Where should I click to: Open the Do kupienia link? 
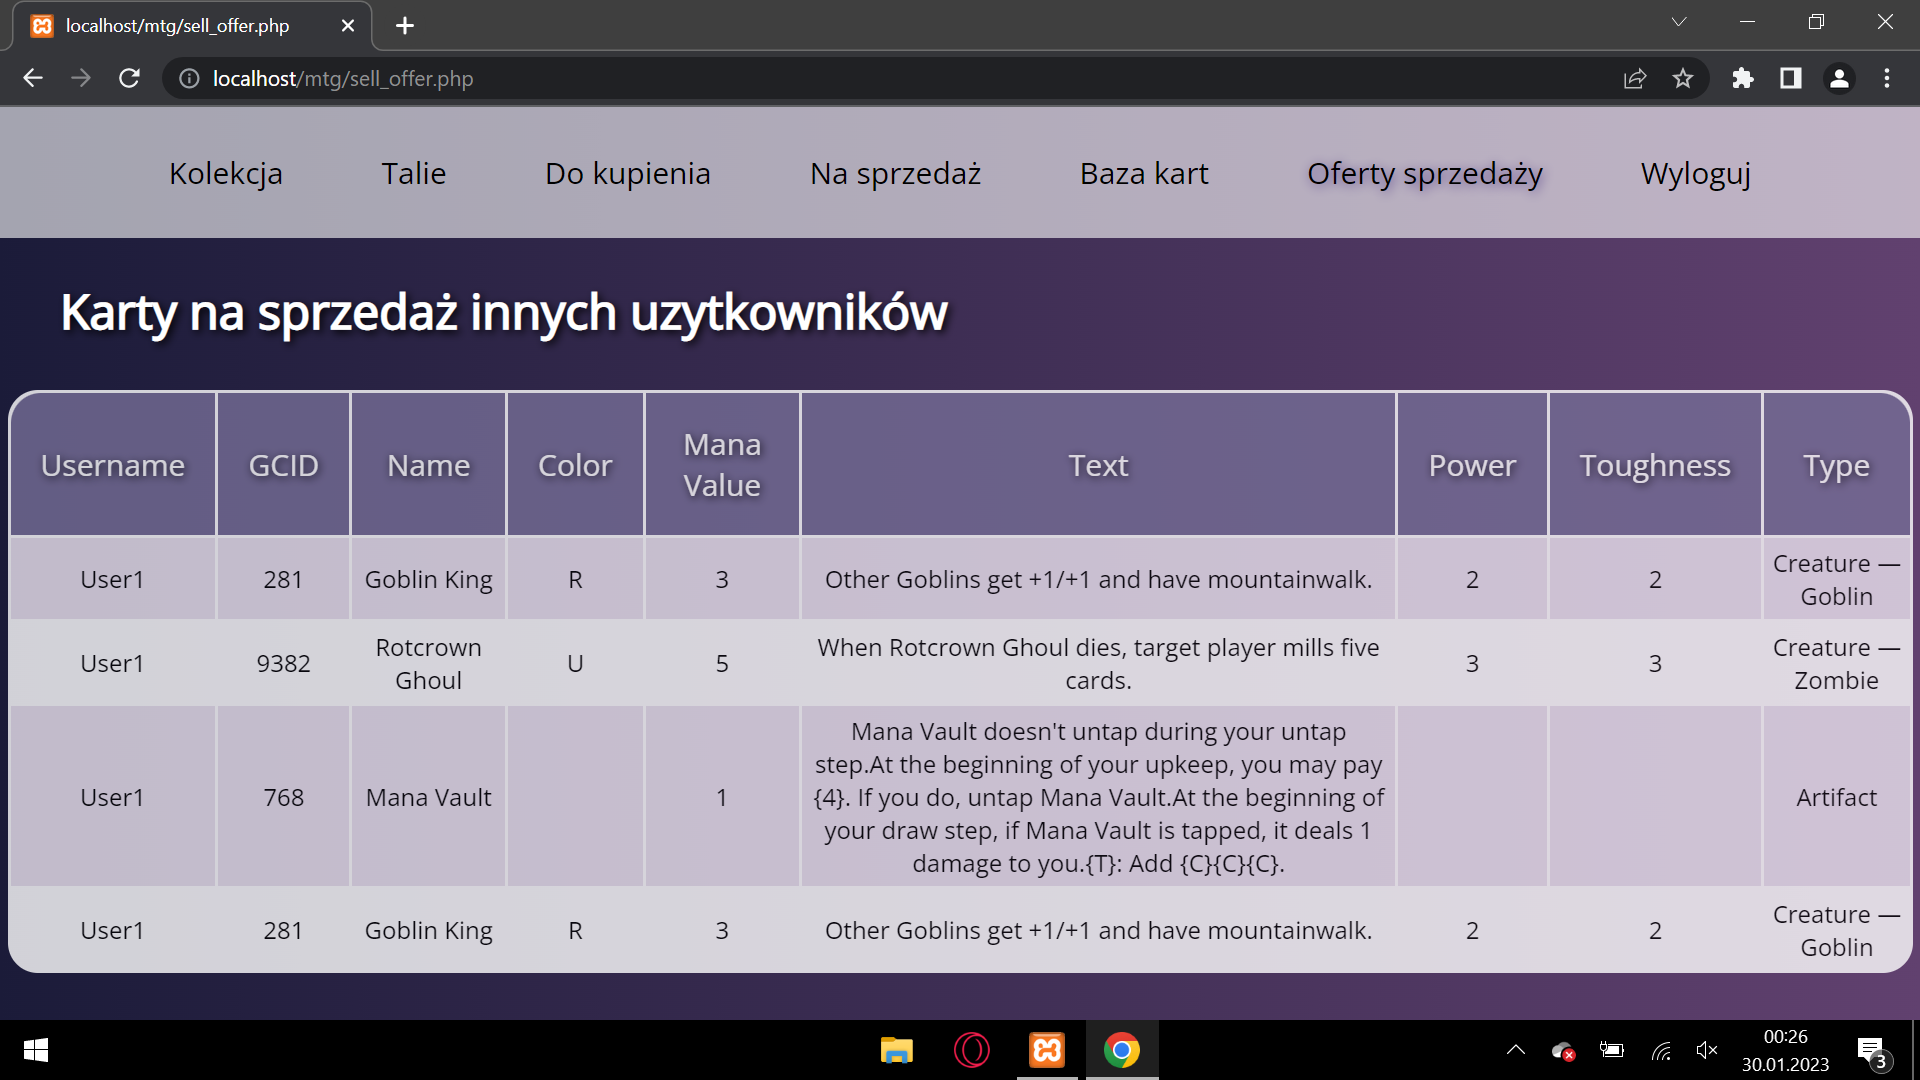(628, 173)
